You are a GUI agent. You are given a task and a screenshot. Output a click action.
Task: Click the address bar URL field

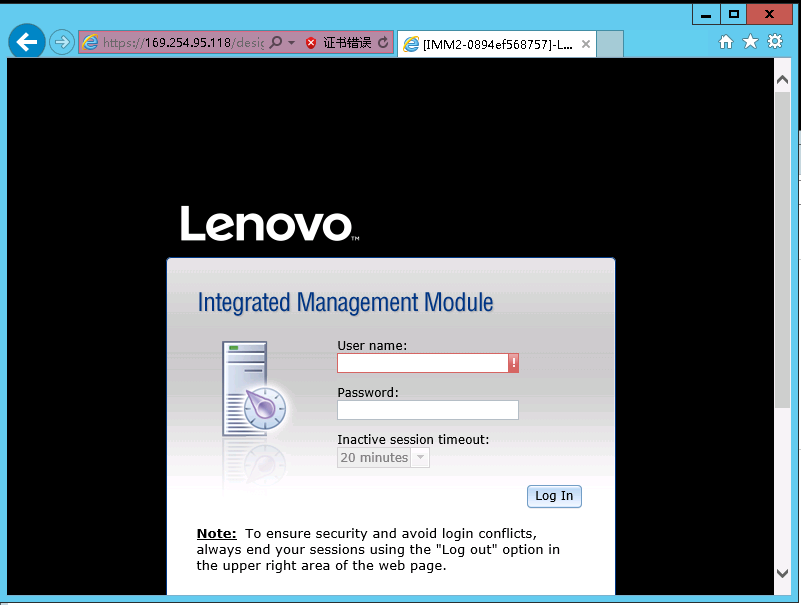pos(183,42)
